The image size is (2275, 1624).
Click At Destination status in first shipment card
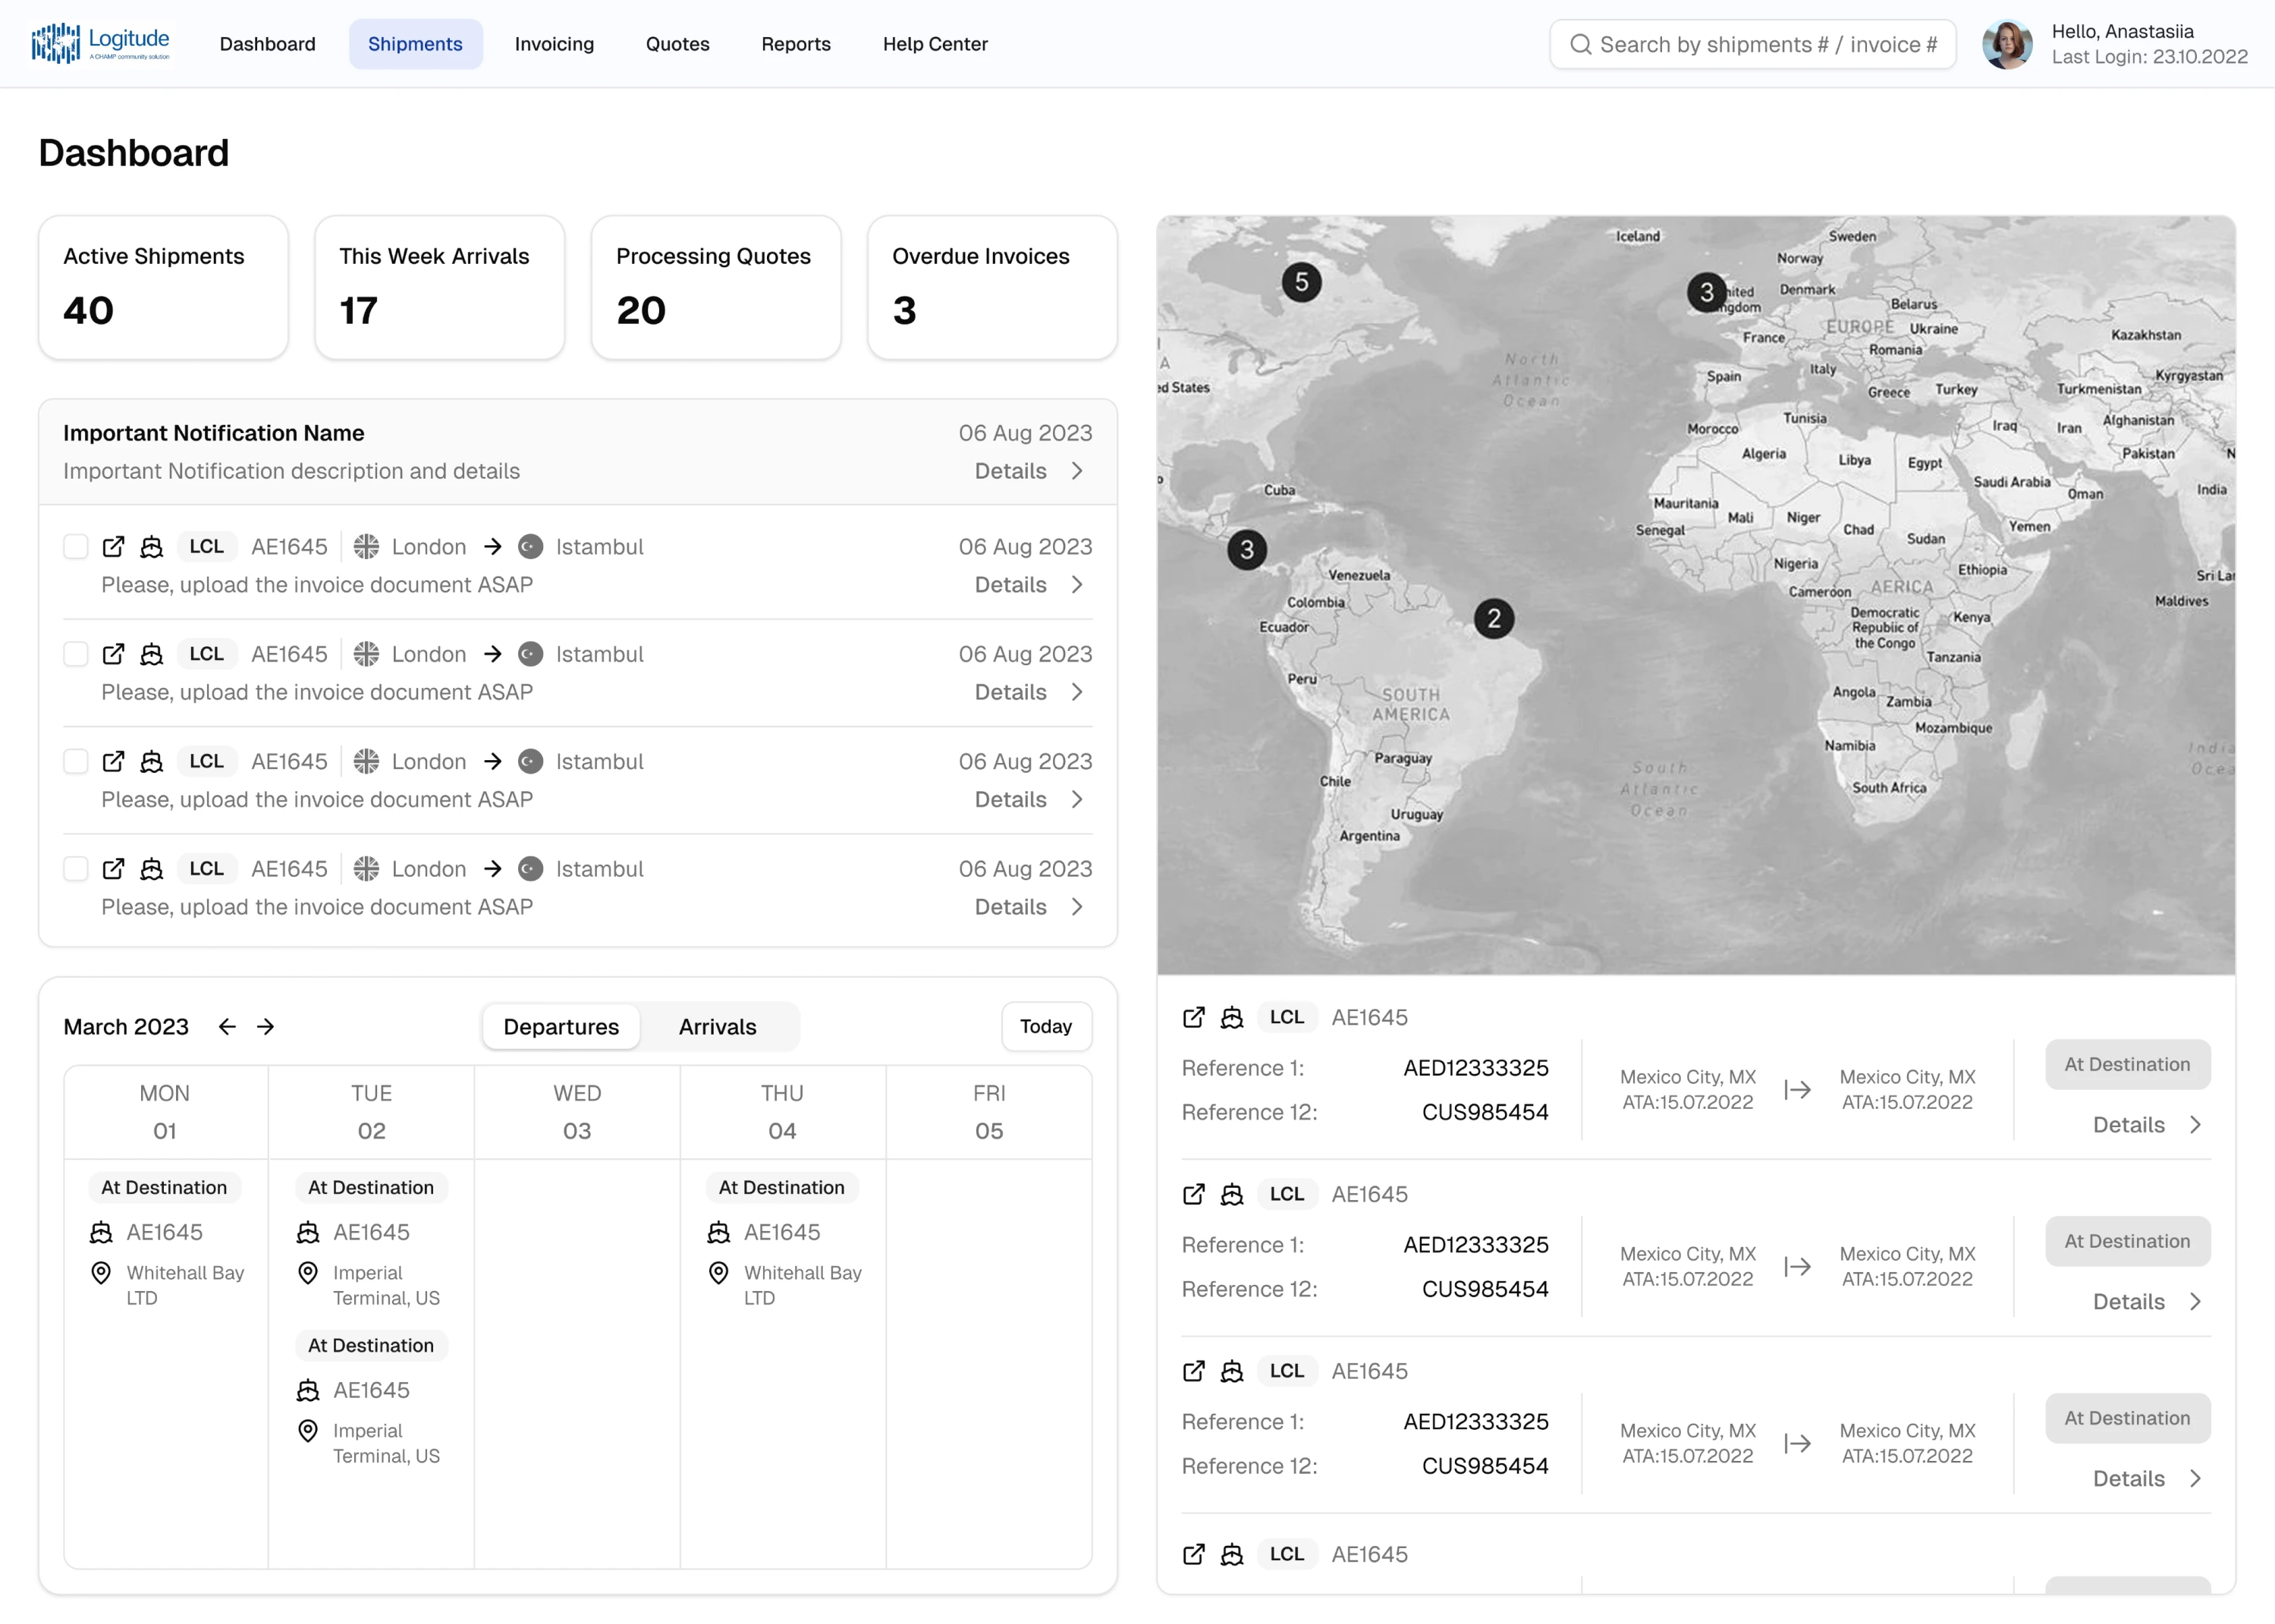point(2127,1065)
